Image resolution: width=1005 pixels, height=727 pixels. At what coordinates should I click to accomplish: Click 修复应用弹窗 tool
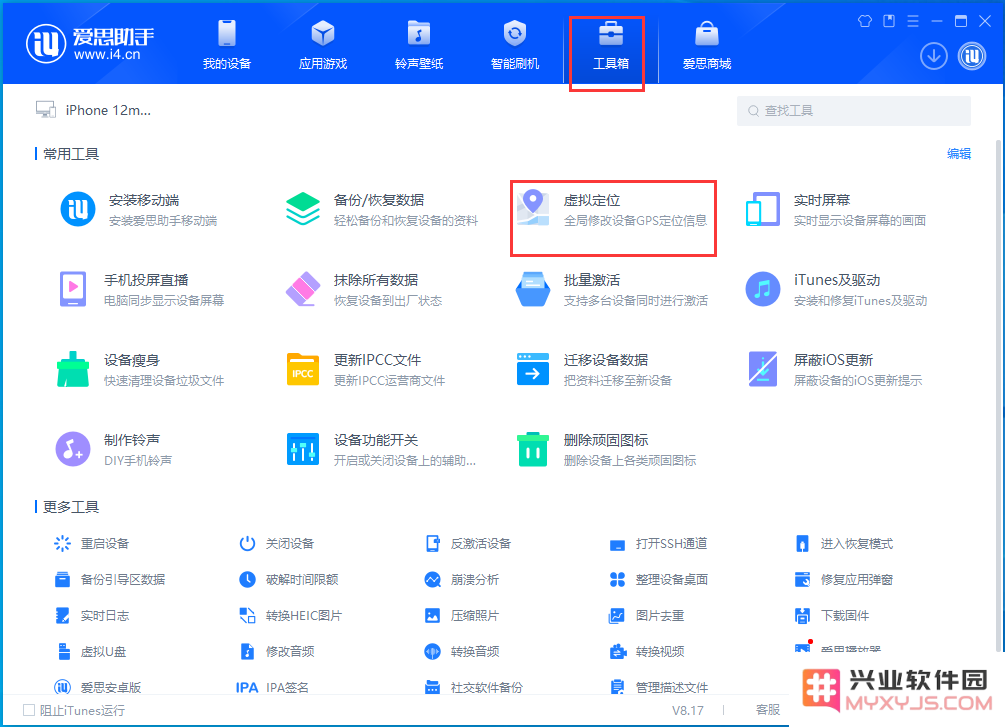pyautogui.click(x=844, y=580)
